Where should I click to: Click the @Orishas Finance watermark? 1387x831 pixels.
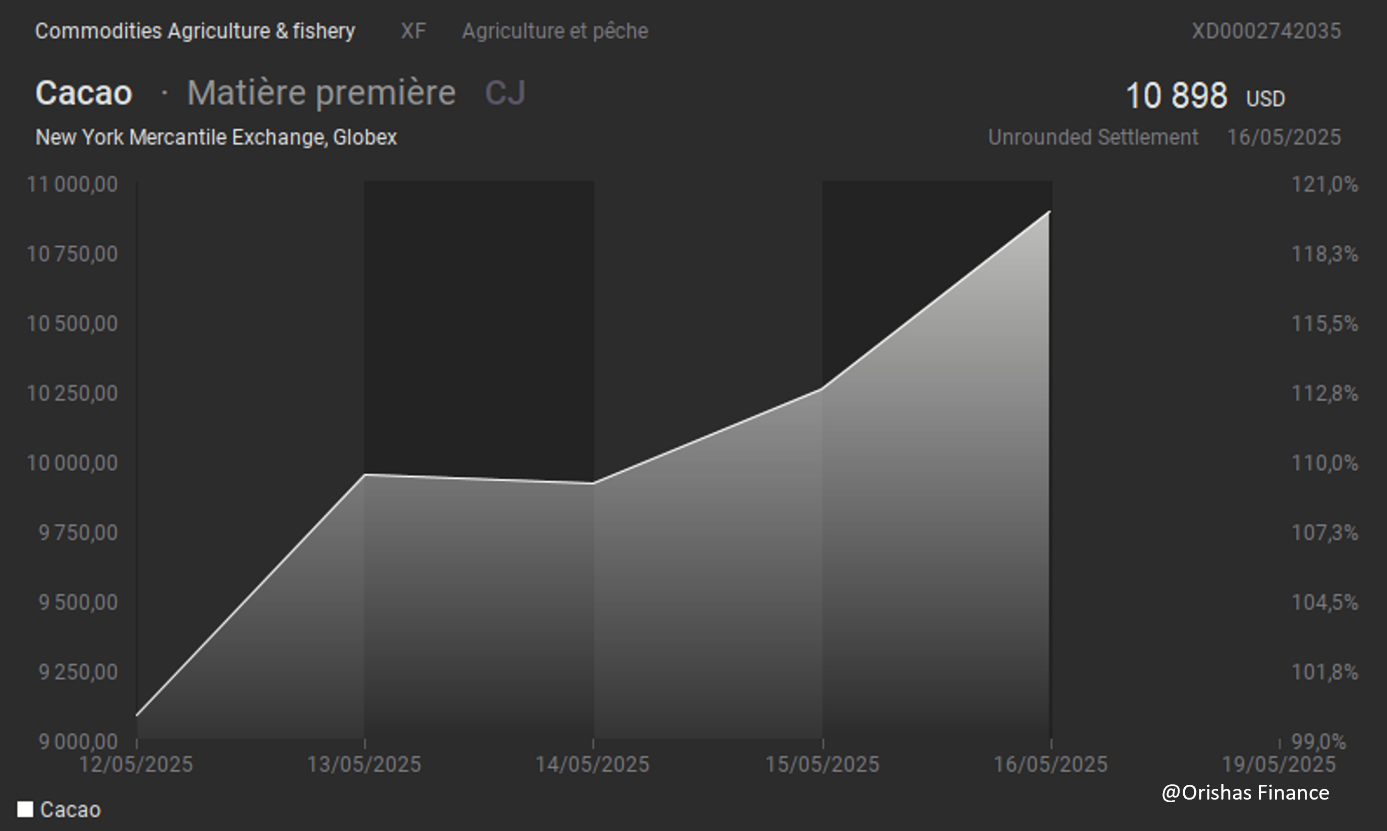[x=1245, y=793]
